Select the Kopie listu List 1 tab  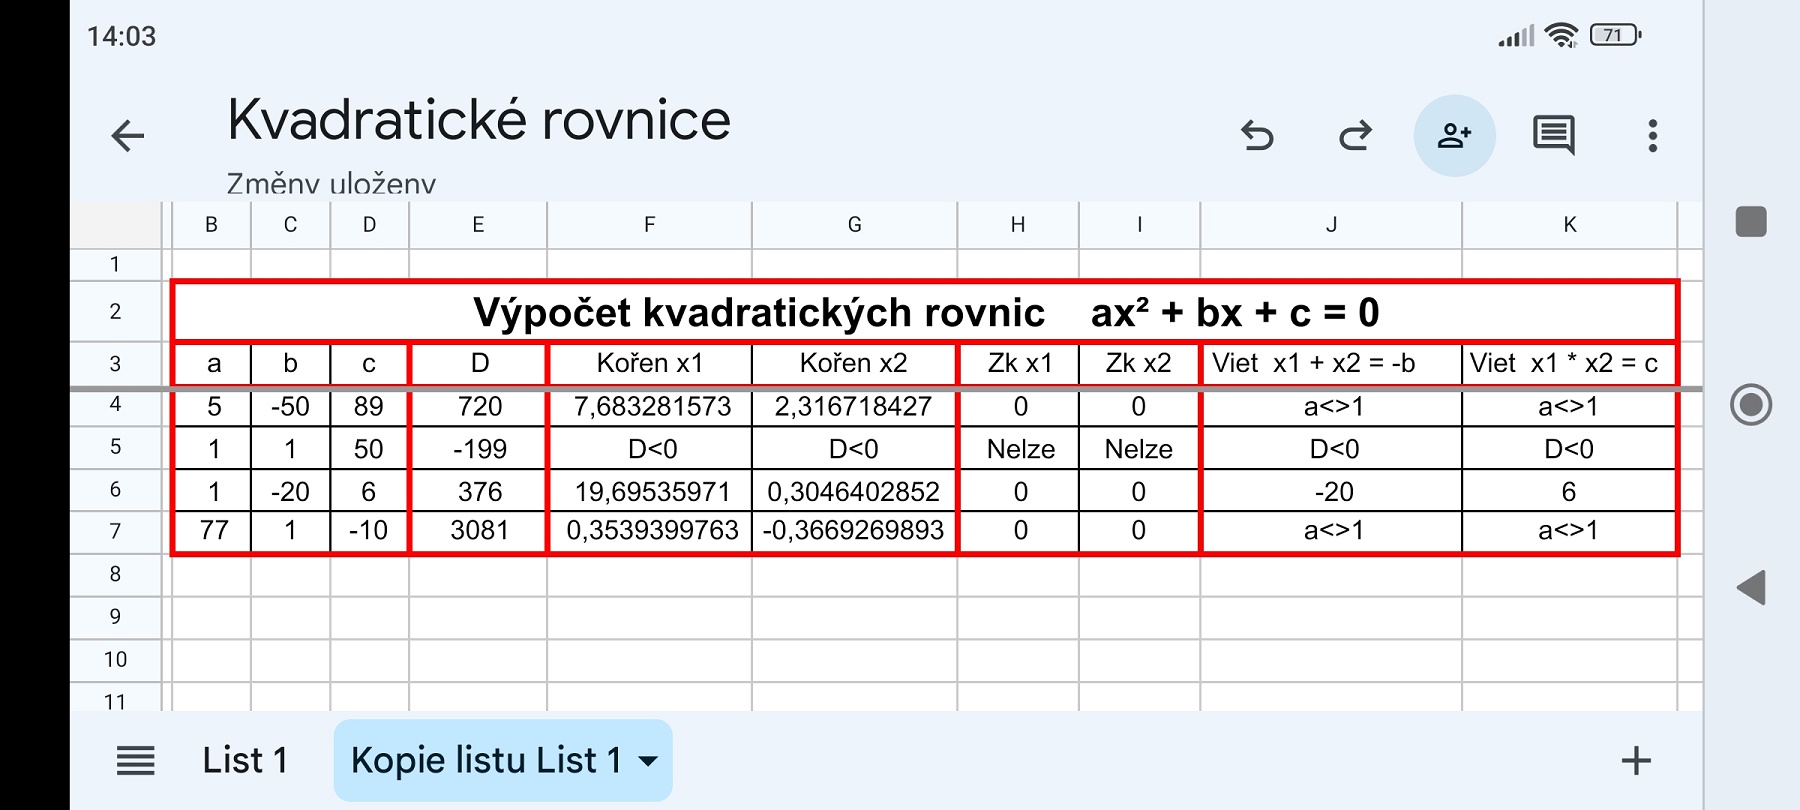(486, 761)
